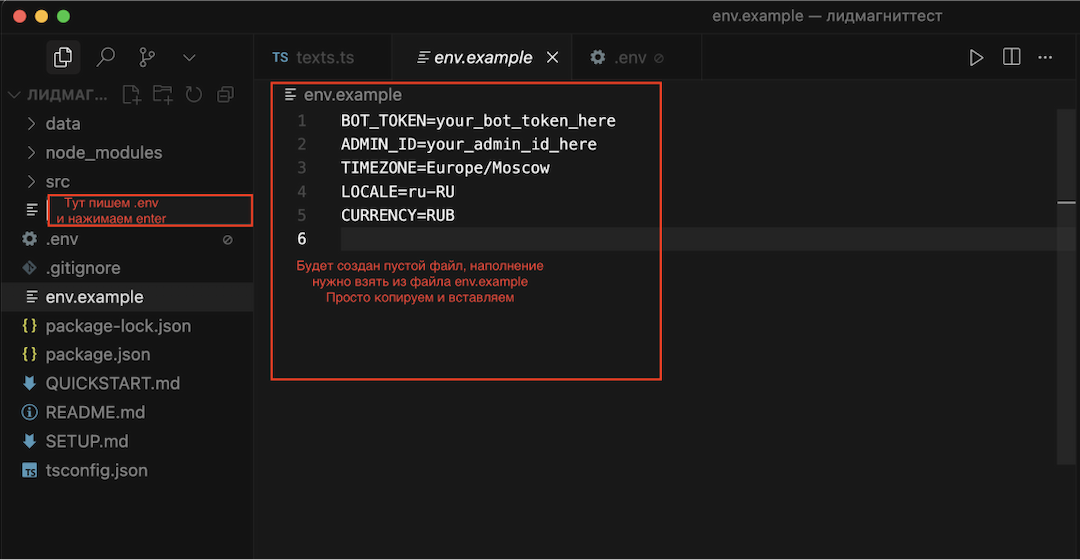Run the file with play icon

(x=976, y=58)
